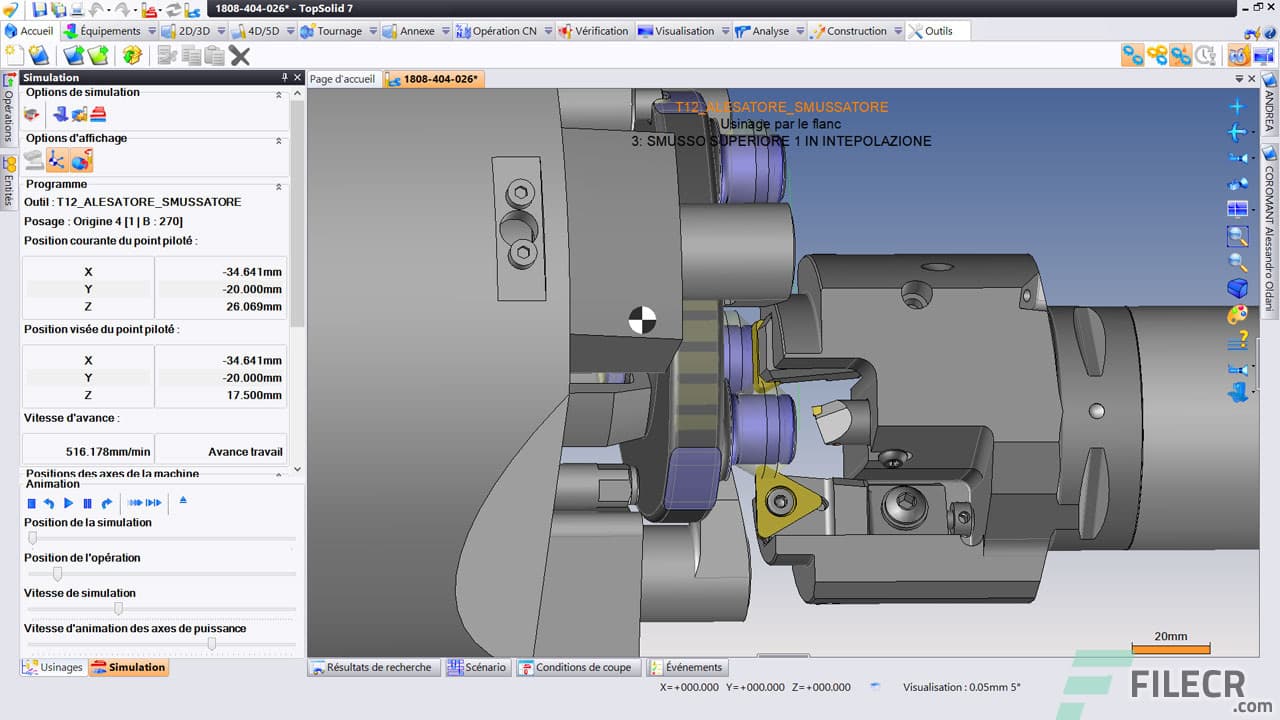Toggle the stock display option in Options d'affichage
The width and height of the screenshot is (1280, 720).
click(33, 160)
